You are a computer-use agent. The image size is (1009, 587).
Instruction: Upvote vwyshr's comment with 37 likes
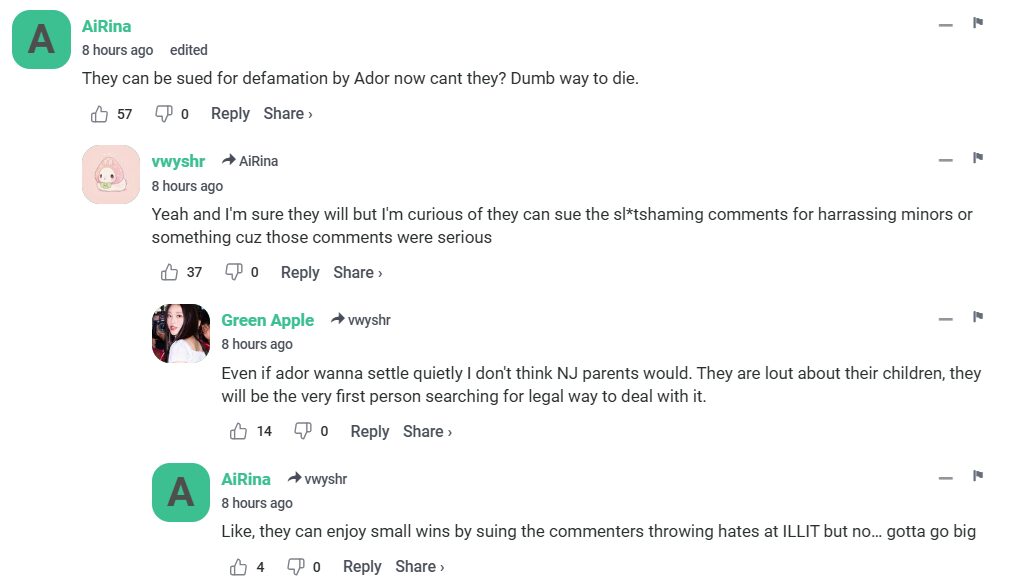point(169,272)
